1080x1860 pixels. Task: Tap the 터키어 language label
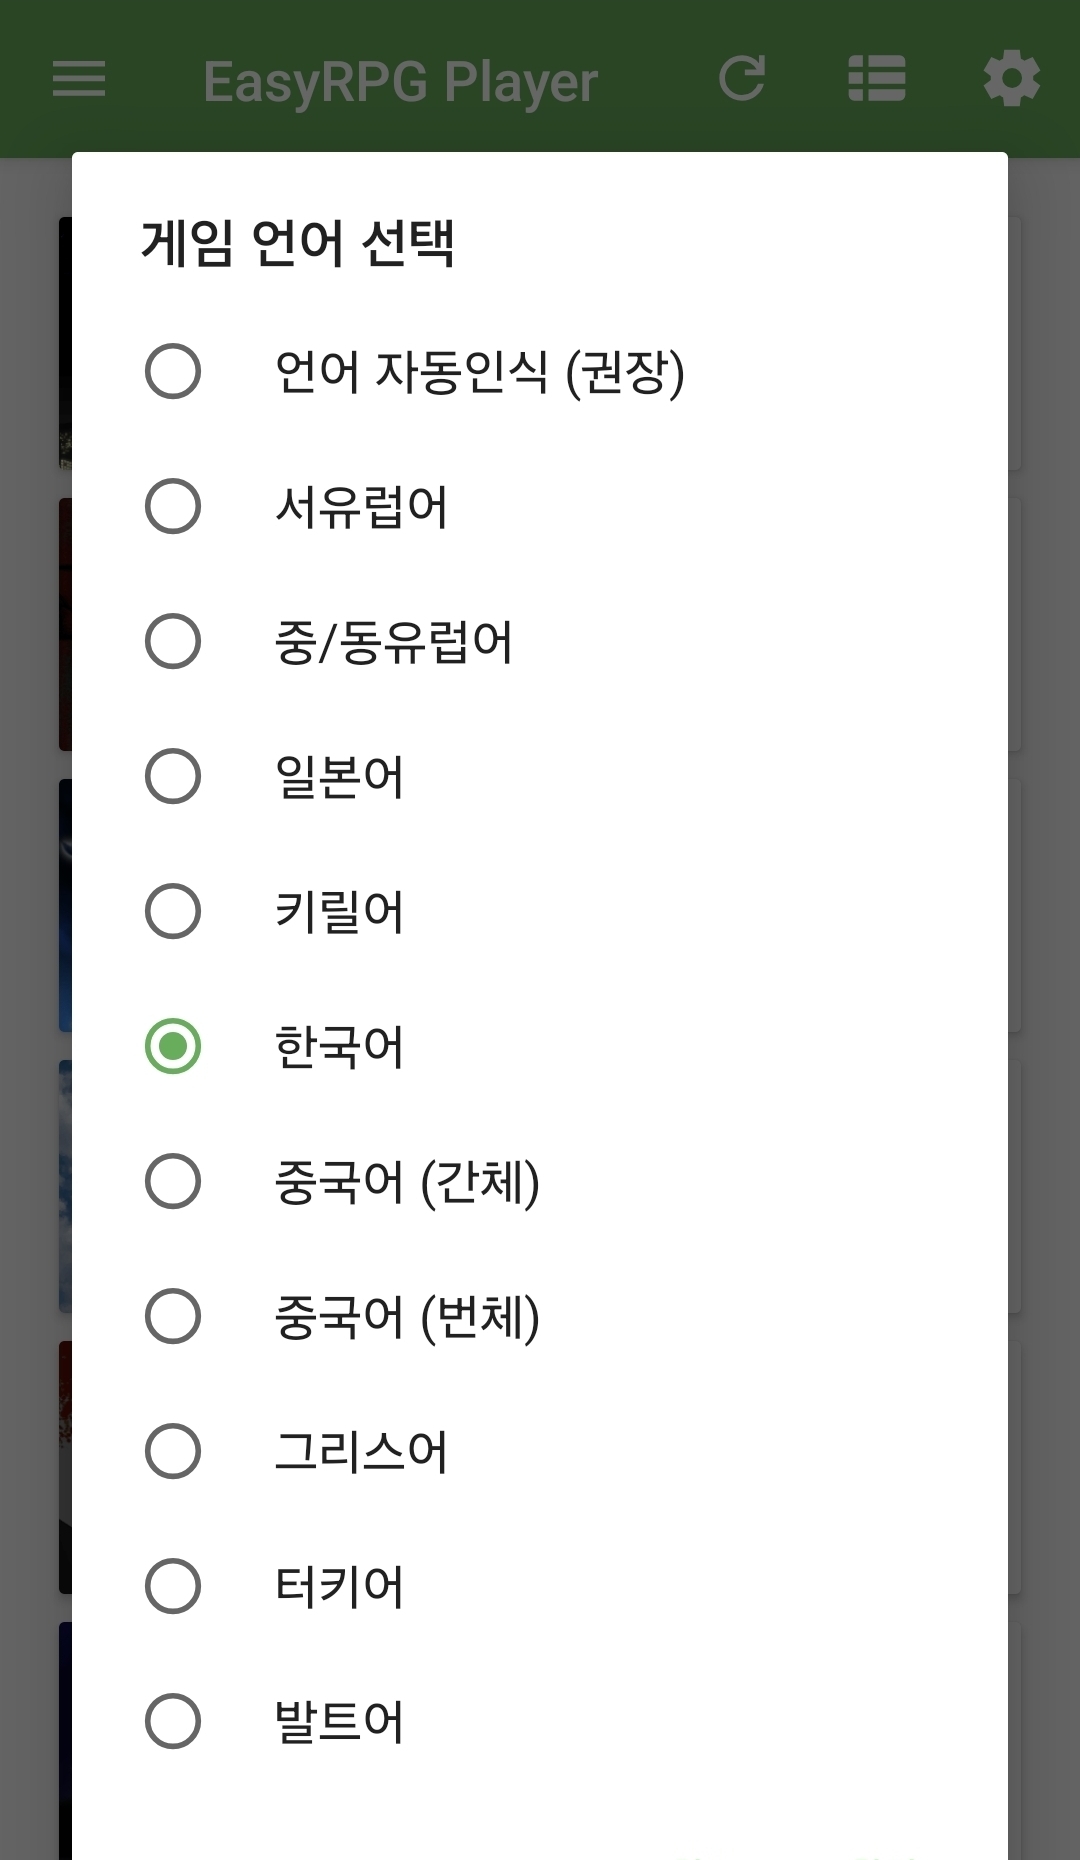coord(339,1587)
